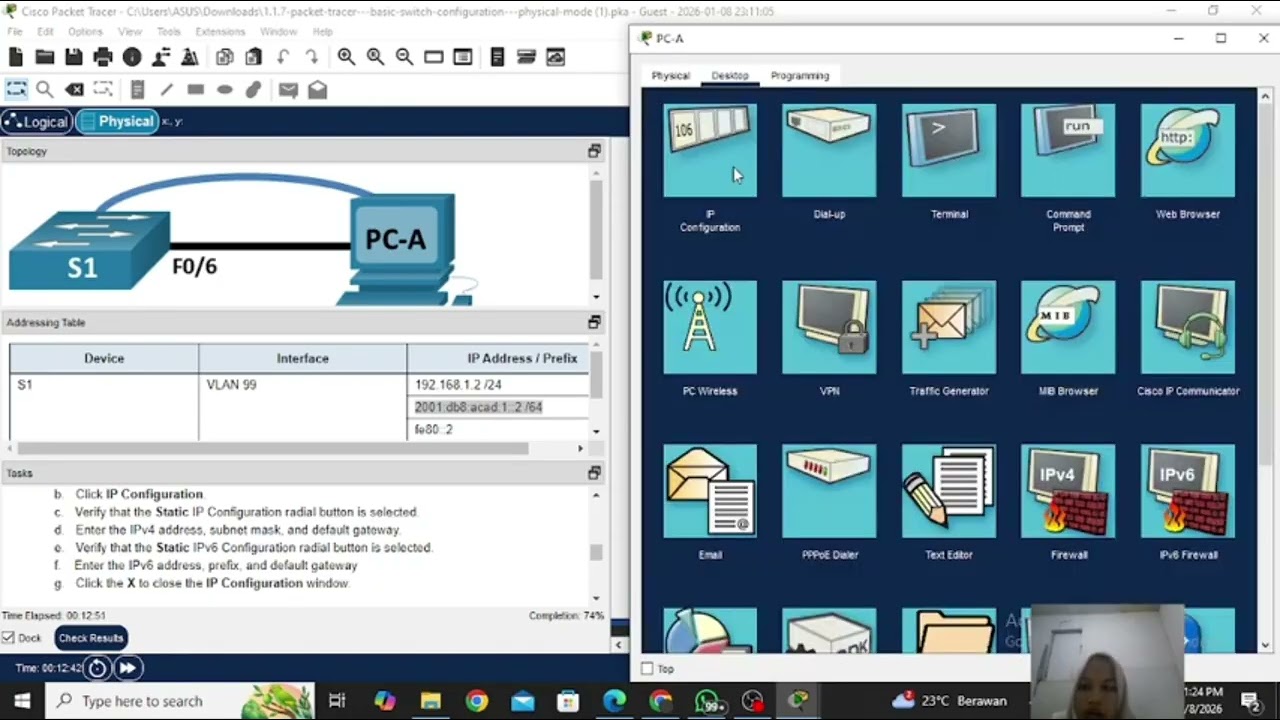The width and height of the screenshot is (1280, 720).
Task: Open the Extensions menu
Action: point(220,32)
